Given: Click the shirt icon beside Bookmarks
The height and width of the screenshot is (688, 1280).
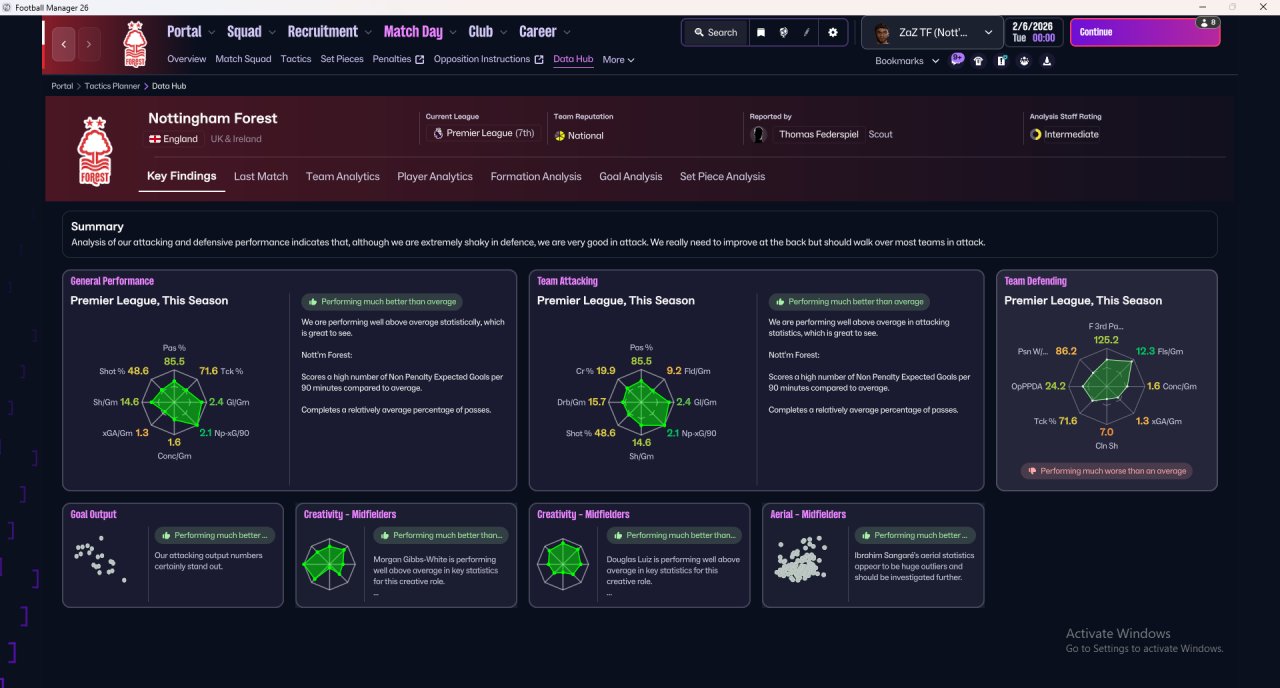Looking at the screenshot, I should pos(978,61).
